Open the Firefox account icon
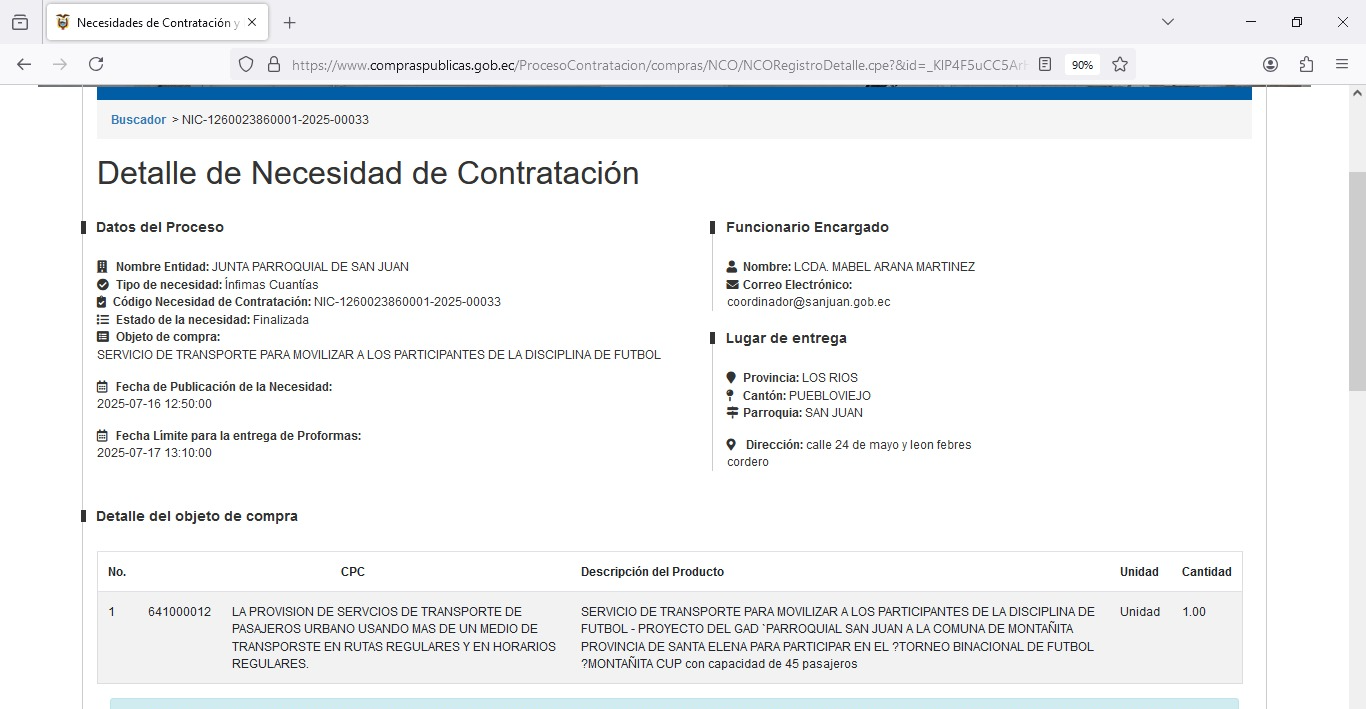The image size is (1366, 709). [1270, 64]
